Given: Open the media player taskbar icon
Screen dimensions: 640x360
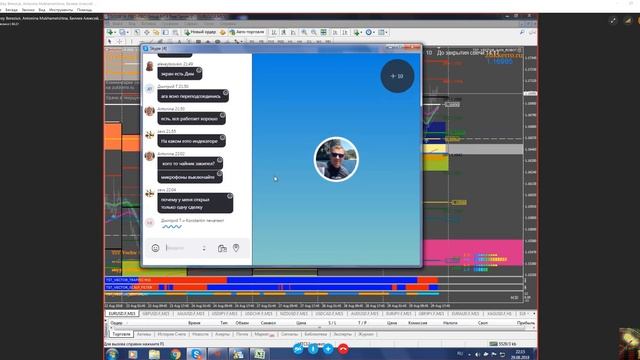Looking at the screenshot, I should pos(133,354).
